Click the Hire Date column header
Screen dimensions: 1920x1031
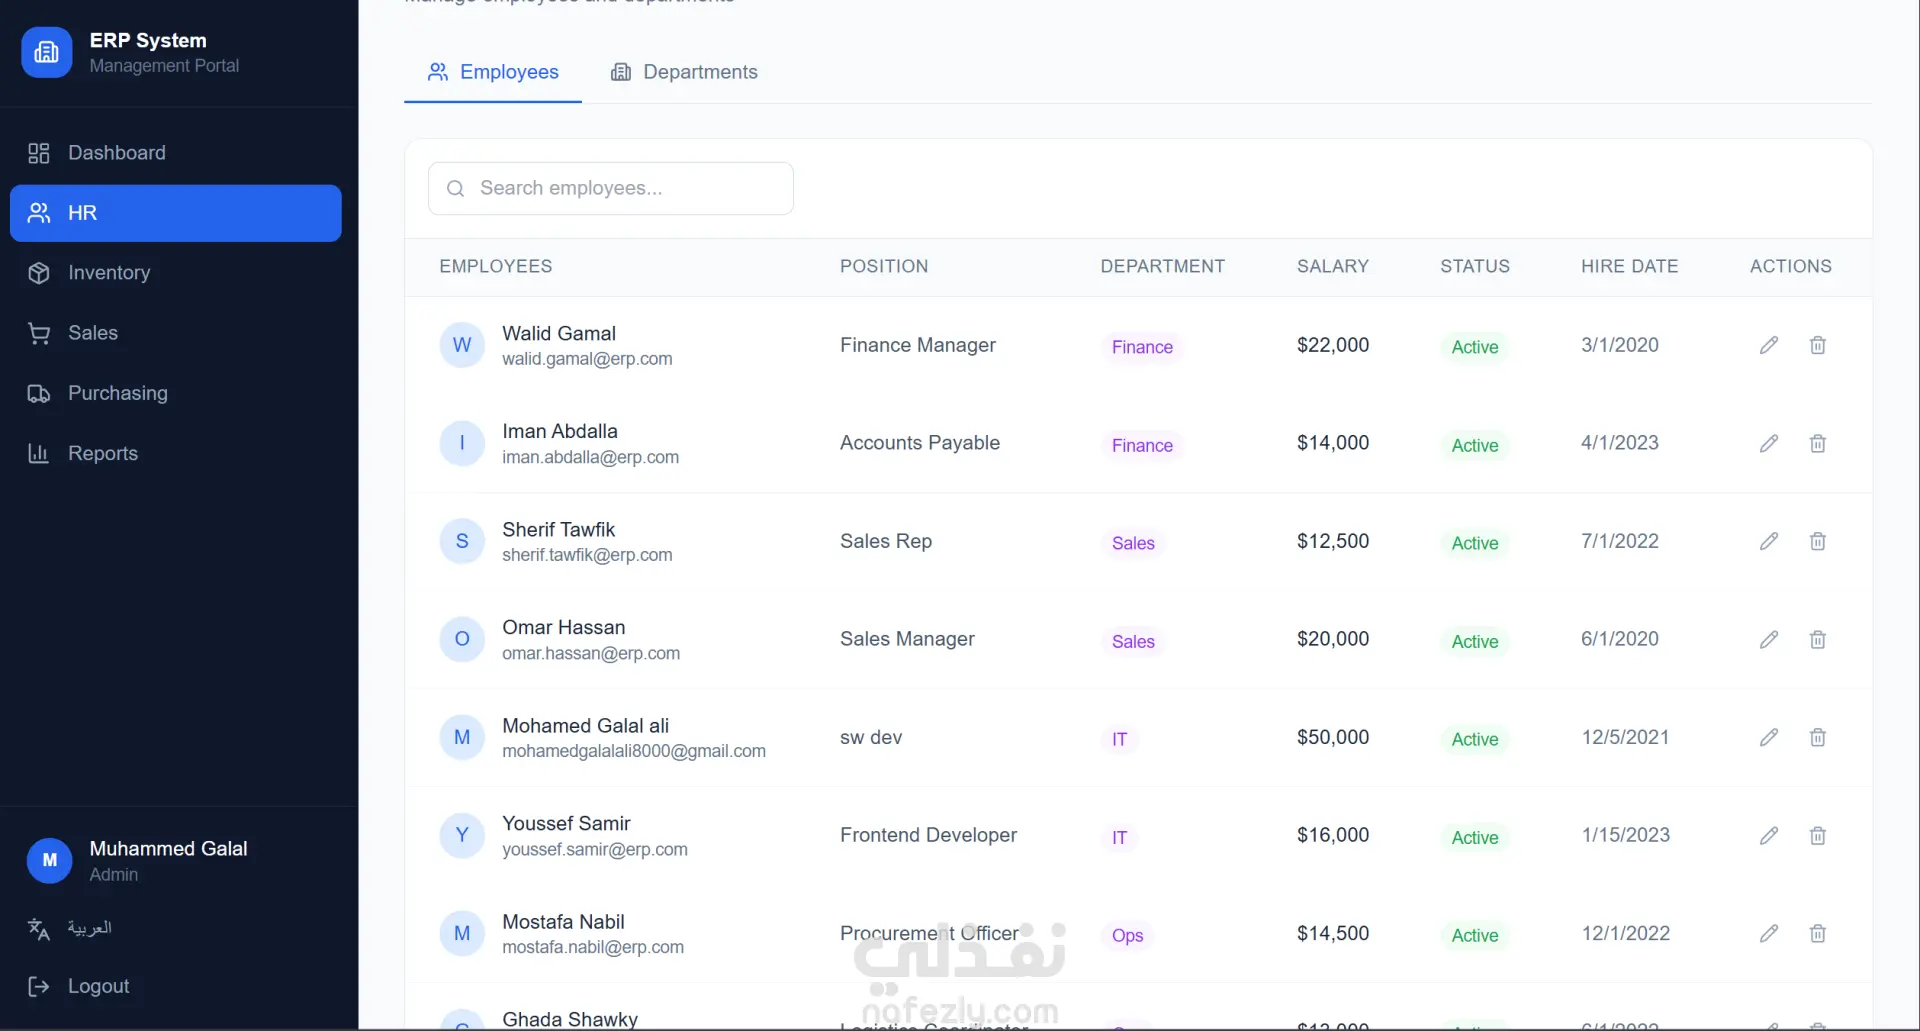tap(1630, 266)
